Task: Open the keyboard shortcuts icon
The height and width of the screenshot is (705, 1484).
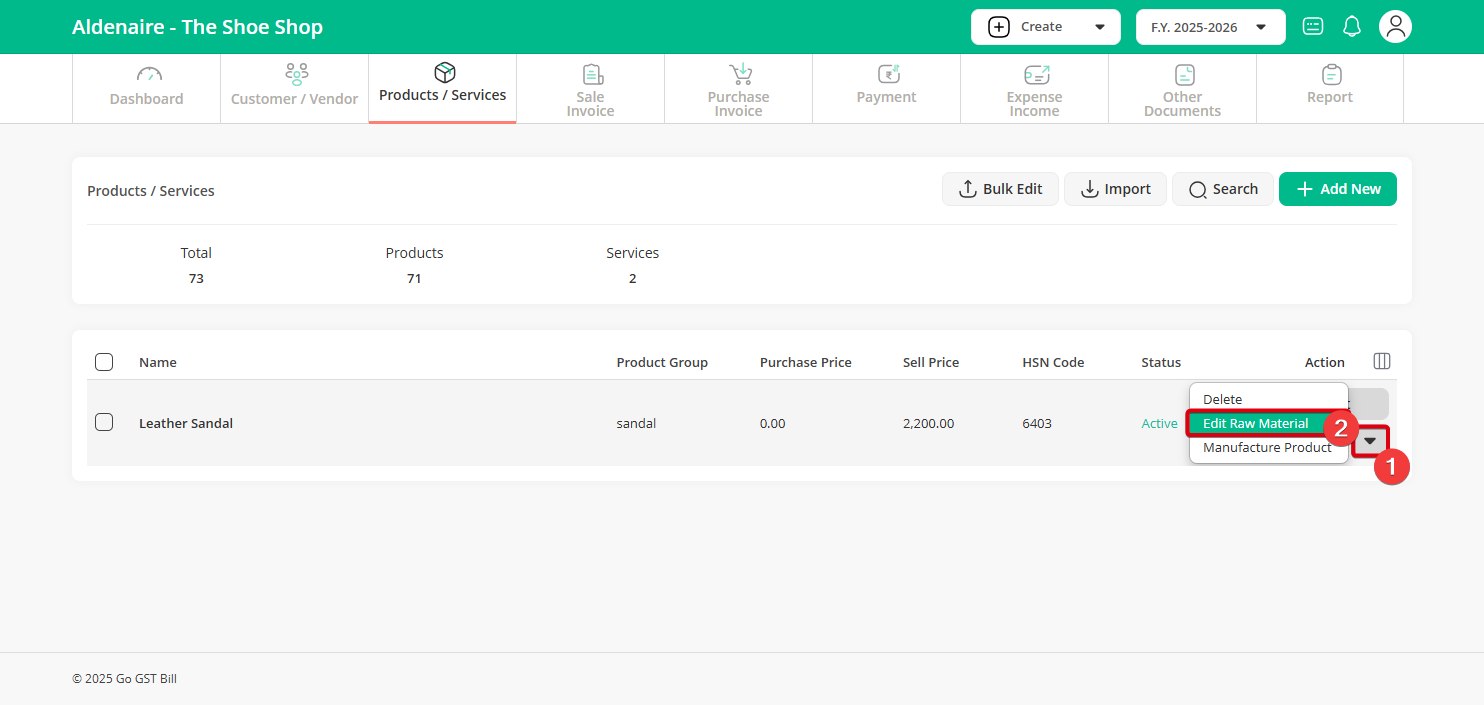Action: [1313, 27]
